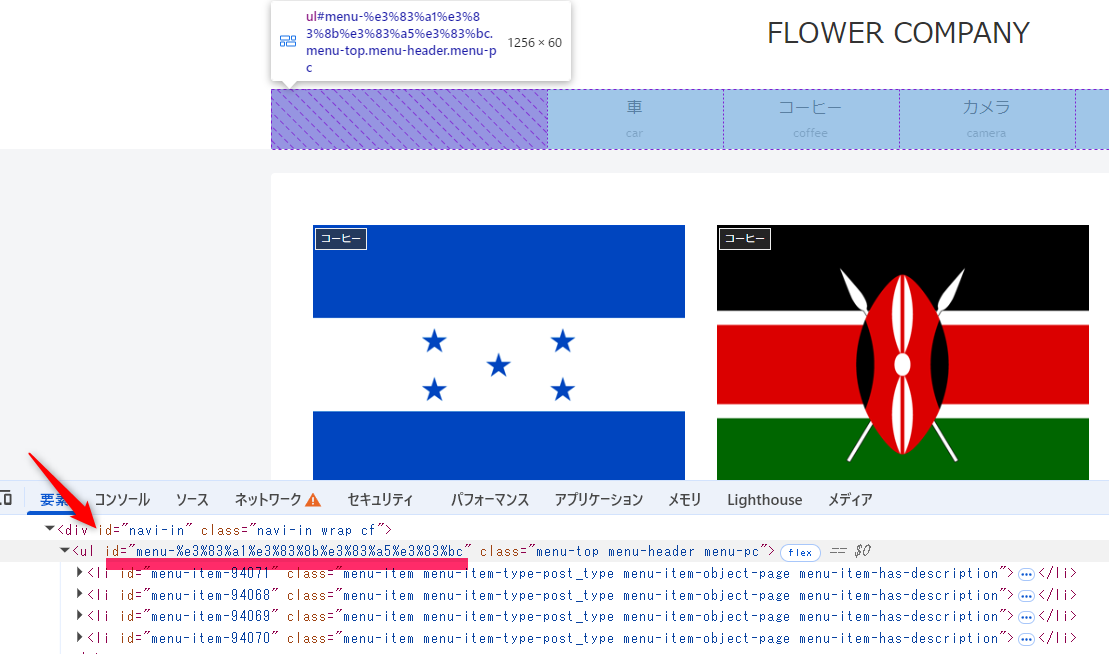Image resolution: width=1109 pixels, height=654 pixels.
Task: Open the Lighthouse tab
Action: pos(764,500)
